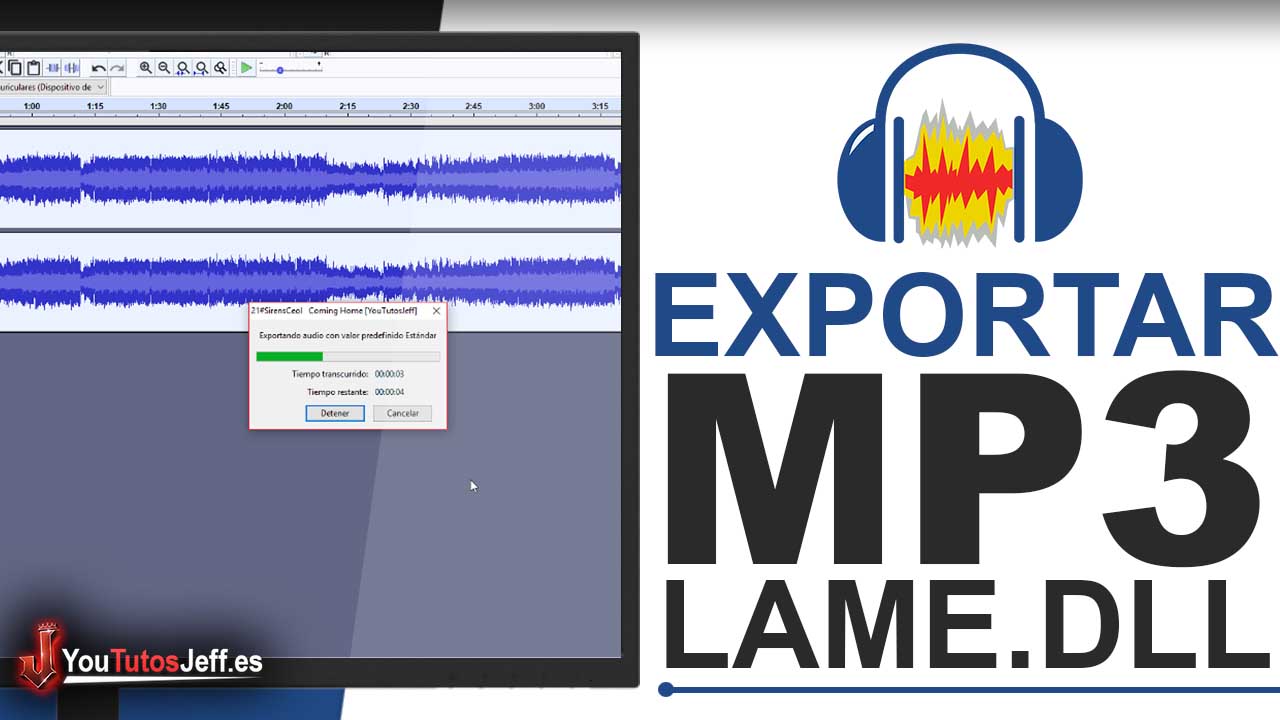Viewport: 1280px width, 720px height.
Task: Click the 1:30 mark on the timeline ruler
Action: coord(158,106)
